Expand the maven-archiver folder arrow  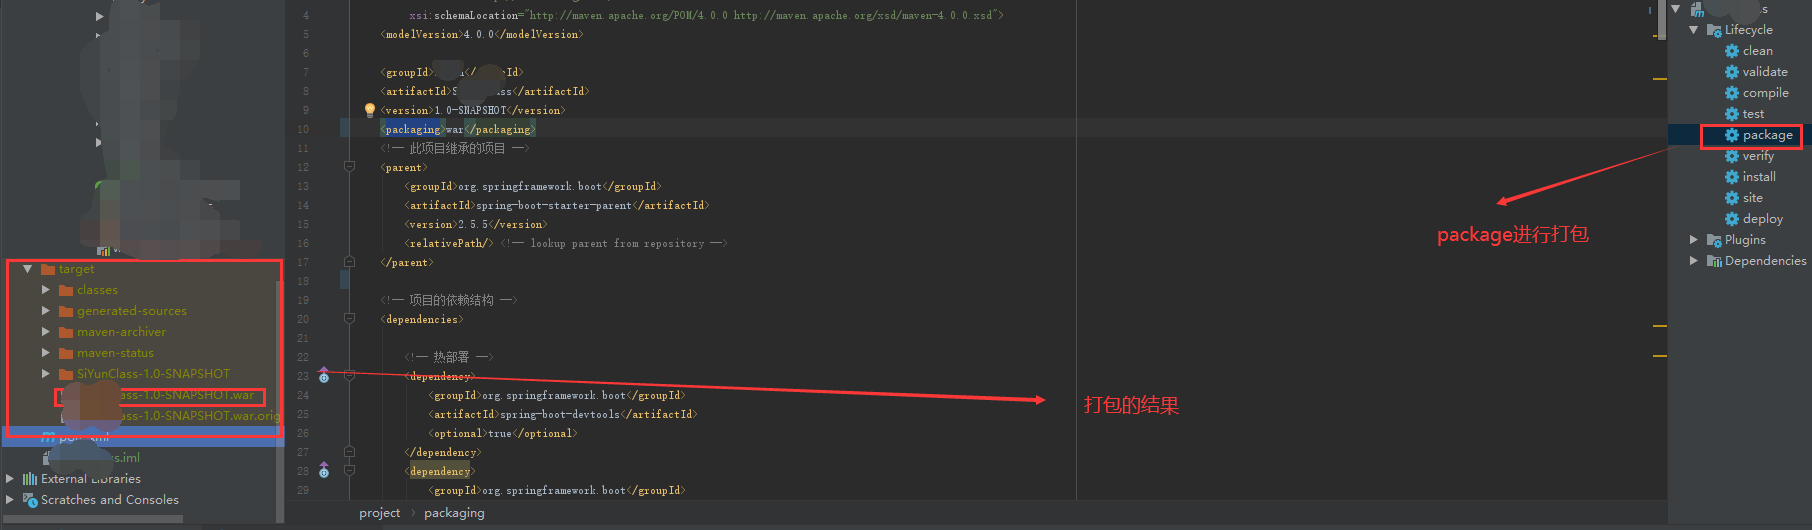coord(46,332)
